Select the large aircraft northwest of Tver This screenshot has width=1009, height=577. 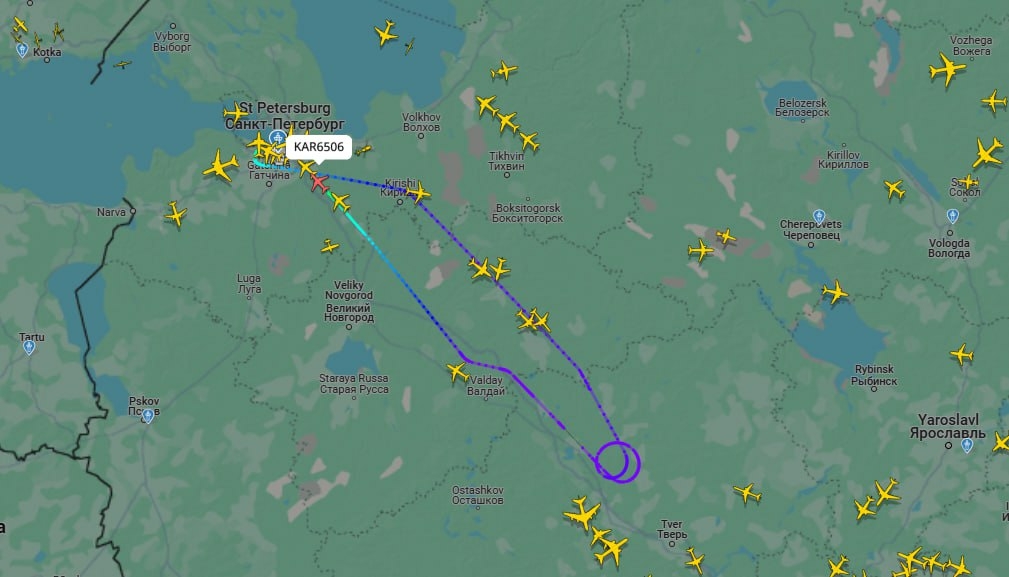pyautogui.click(x=582, y=513)
